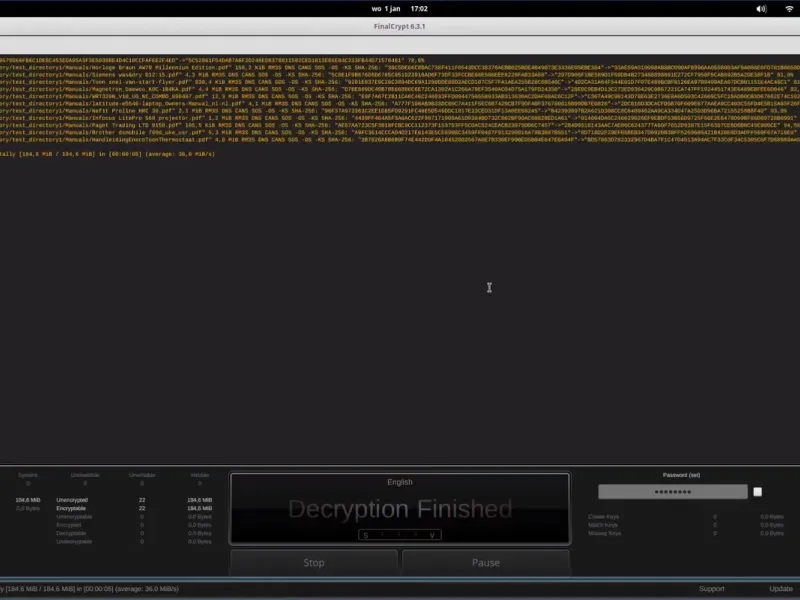Viewport: 800px width, 600px height.
Task: Click the small S-to-V progress indicator
Action: [399, 535]
